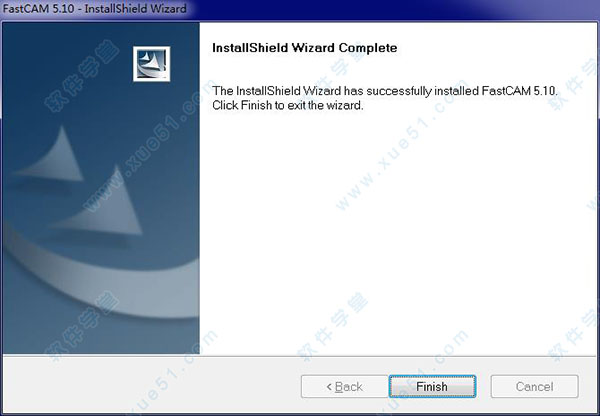Click the grayed-out Cancel button

coord(534,387)
